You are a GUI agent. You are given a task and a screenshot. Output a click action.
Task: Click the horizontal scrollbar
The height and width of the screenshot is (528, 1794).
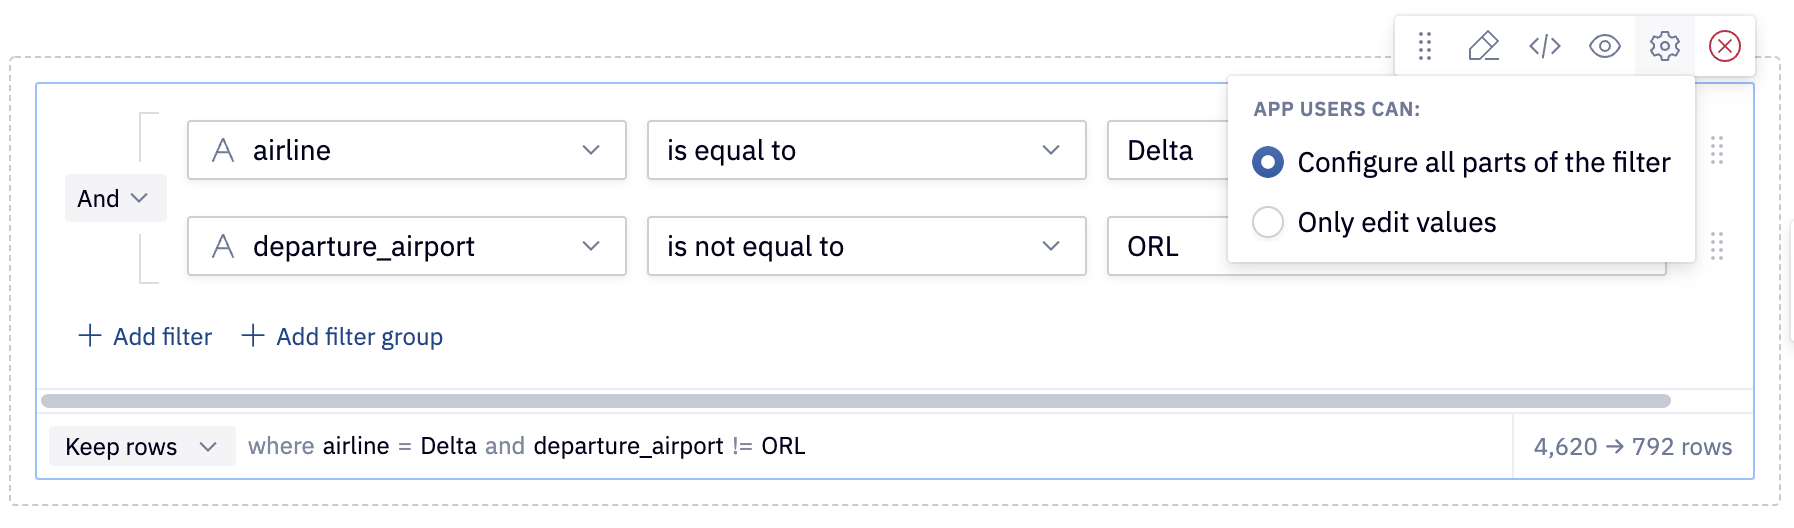[x=855, y=401]
